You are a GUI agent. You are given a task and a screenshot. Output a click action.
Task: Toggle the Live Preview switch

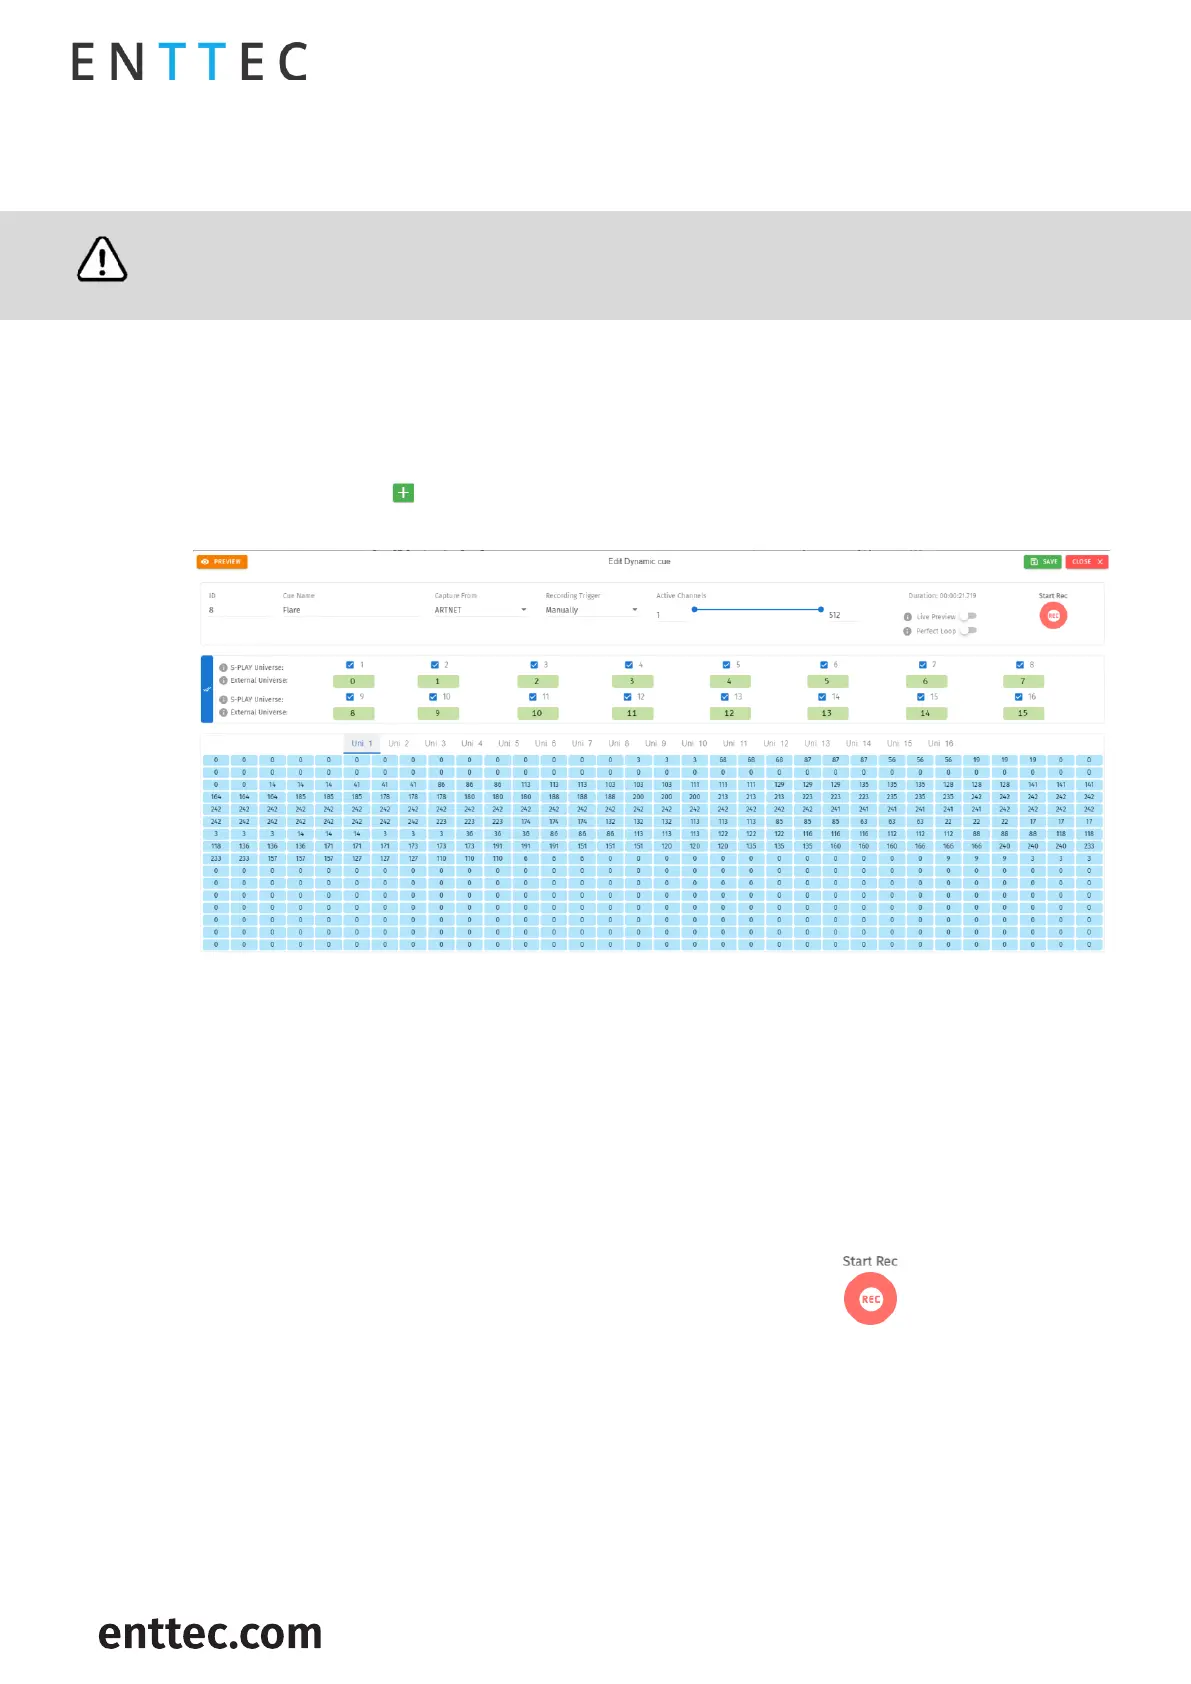[968, 617]
